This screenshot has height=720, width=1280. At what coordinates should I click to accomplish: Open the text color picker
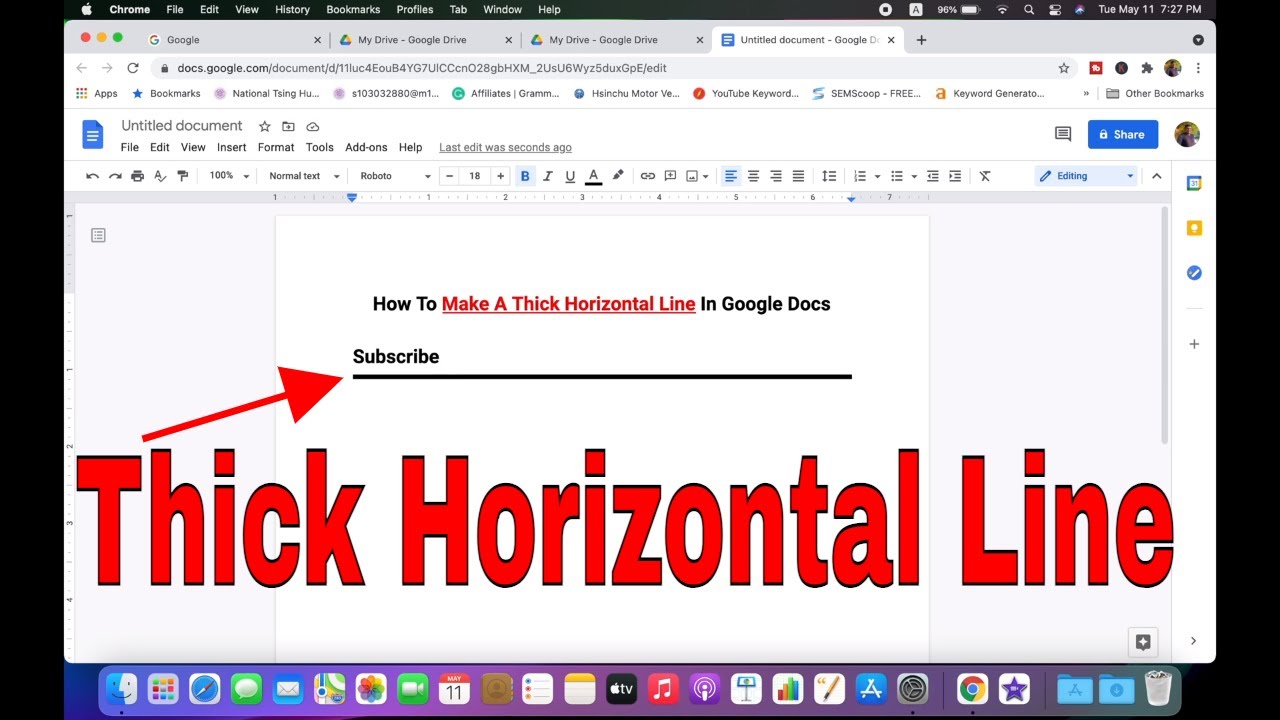(593, 176)
